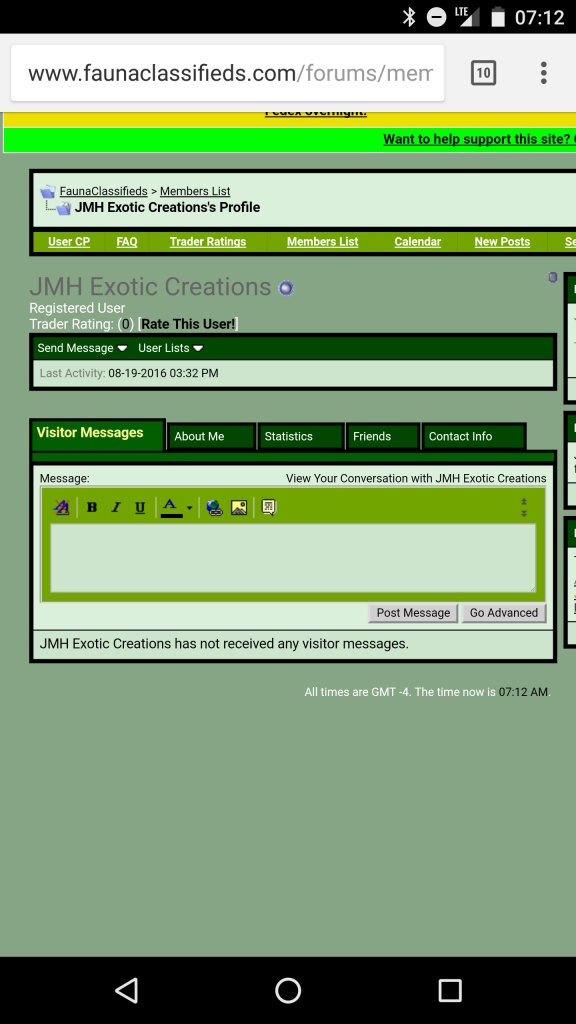Open the browser tab switcher showing 10
Image resolution: width=576 pixels, height=1024 pixels.
point(483,72)
